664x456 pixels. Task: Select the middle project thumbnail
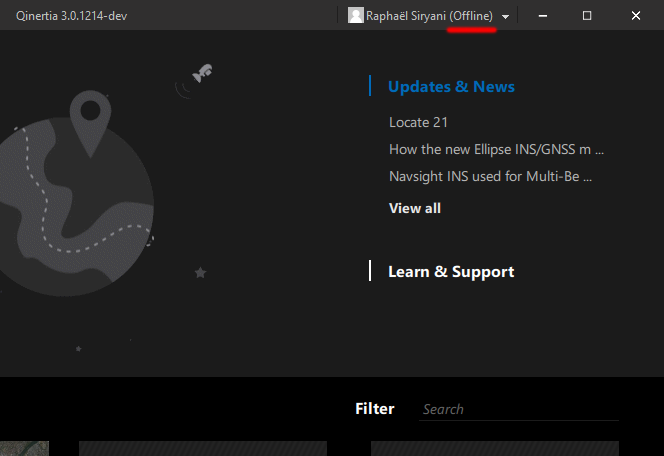point(202,449)
